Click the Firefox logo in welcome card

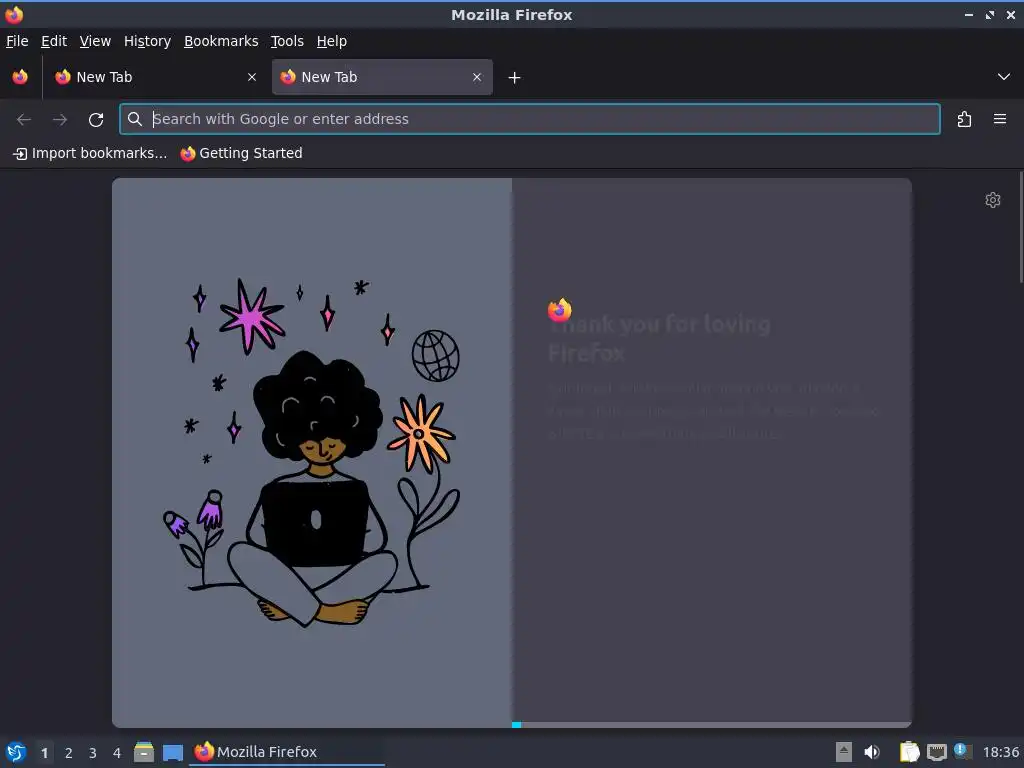point(560,310)
